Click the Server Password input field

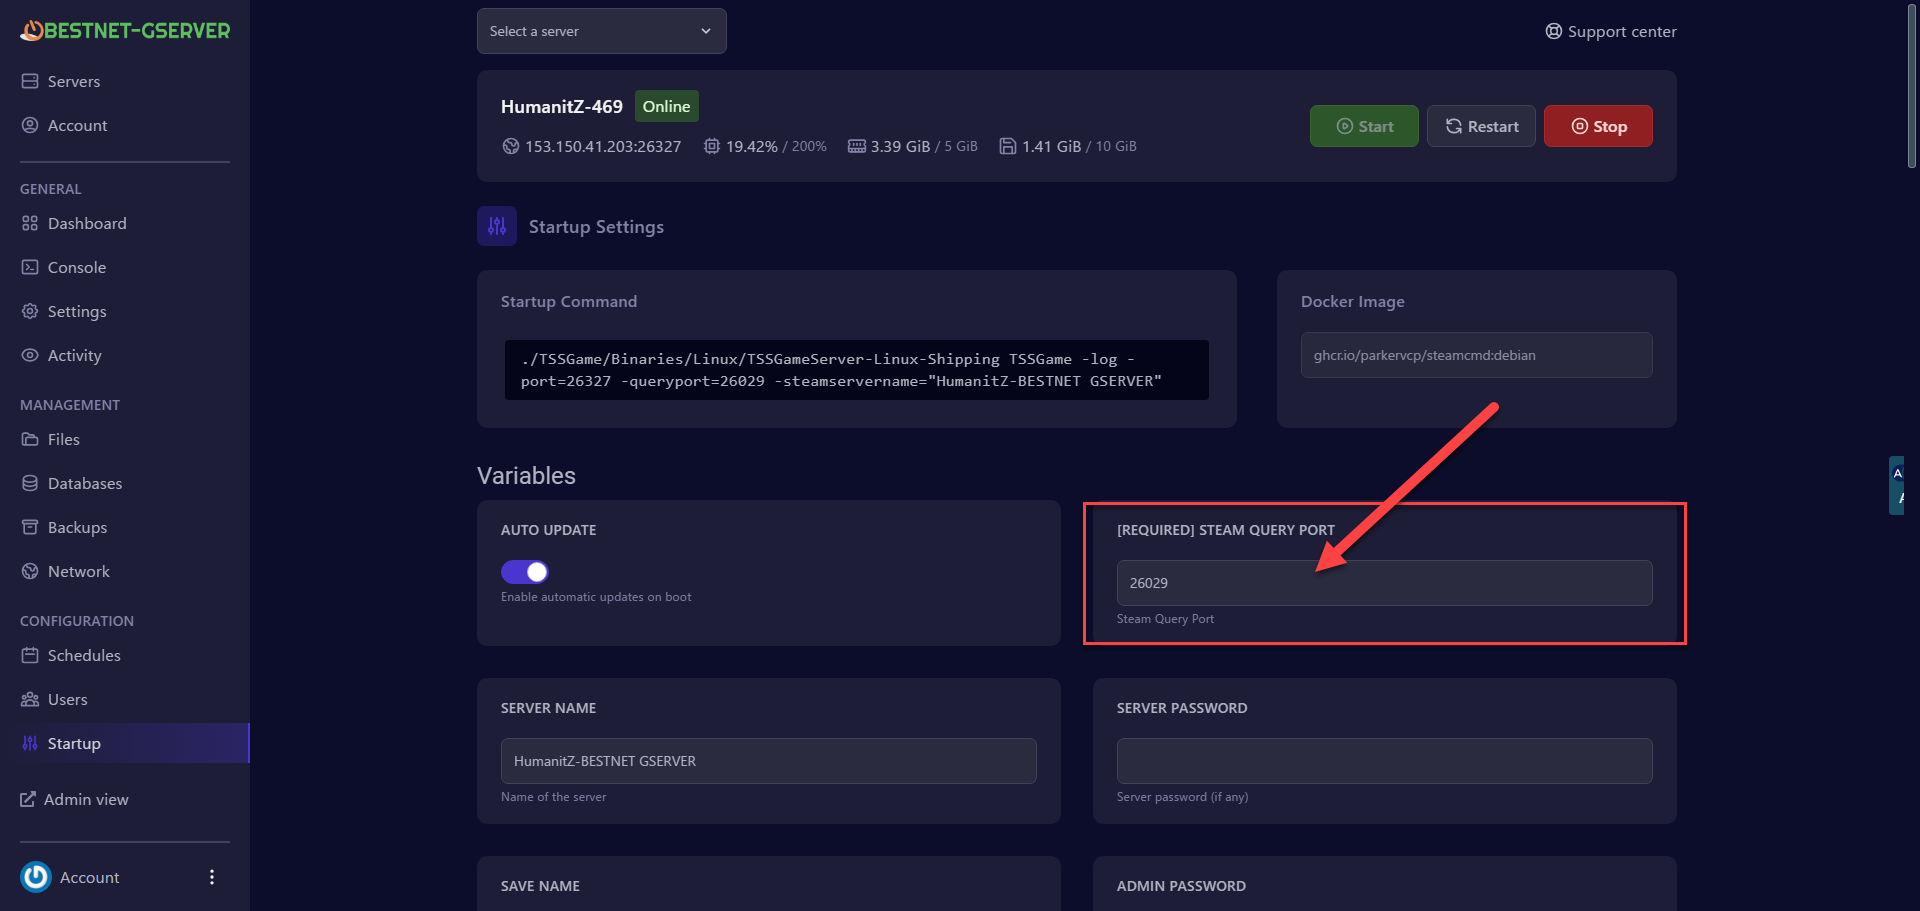tap(1384, 761)
